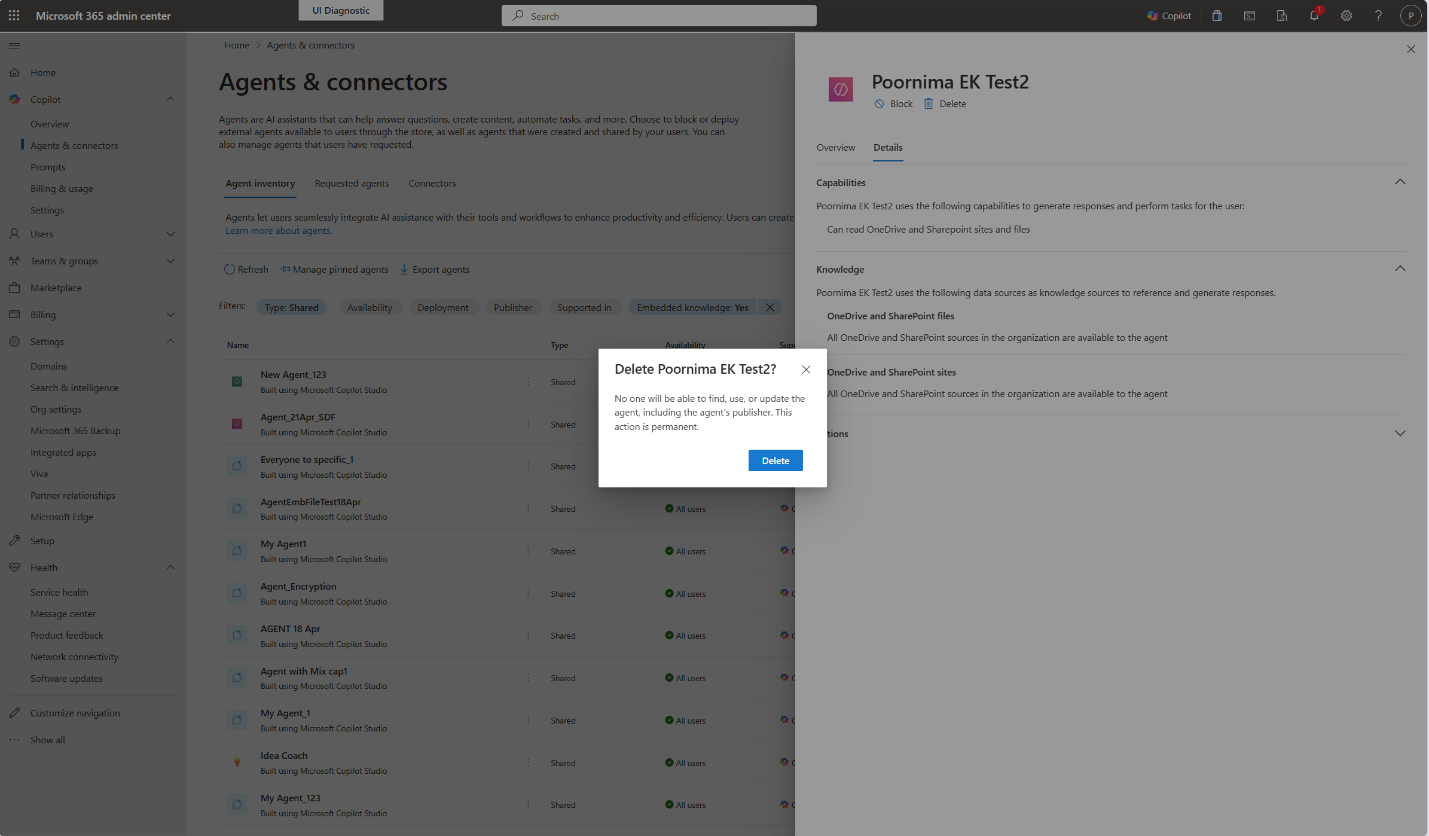Open the settings gear in header
Screen dimensions: 1429x836
pos(1346,16)
